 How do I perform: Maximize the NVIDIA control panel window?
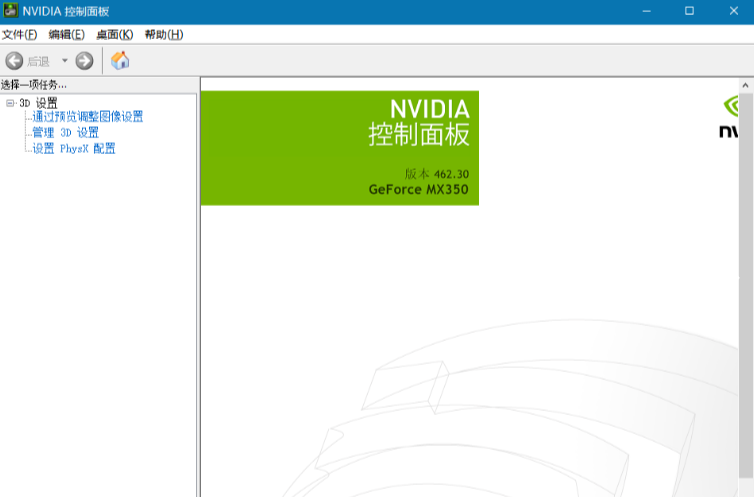pos(690,11)
